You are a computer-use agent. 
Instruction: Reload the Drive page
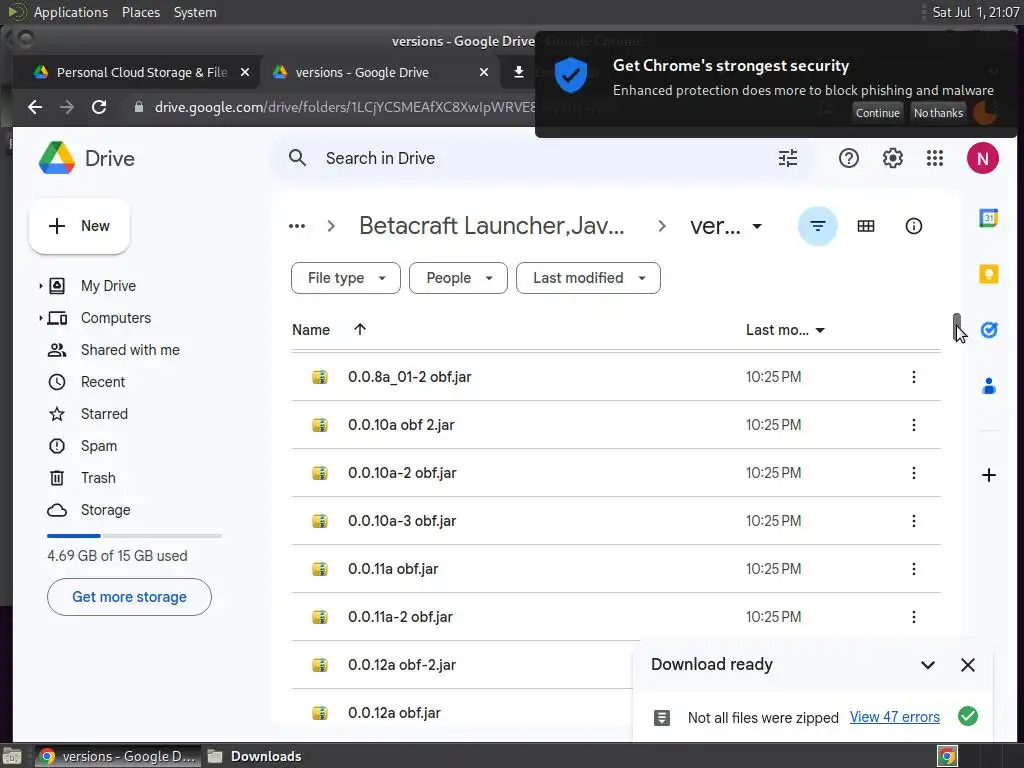point(99,107)
